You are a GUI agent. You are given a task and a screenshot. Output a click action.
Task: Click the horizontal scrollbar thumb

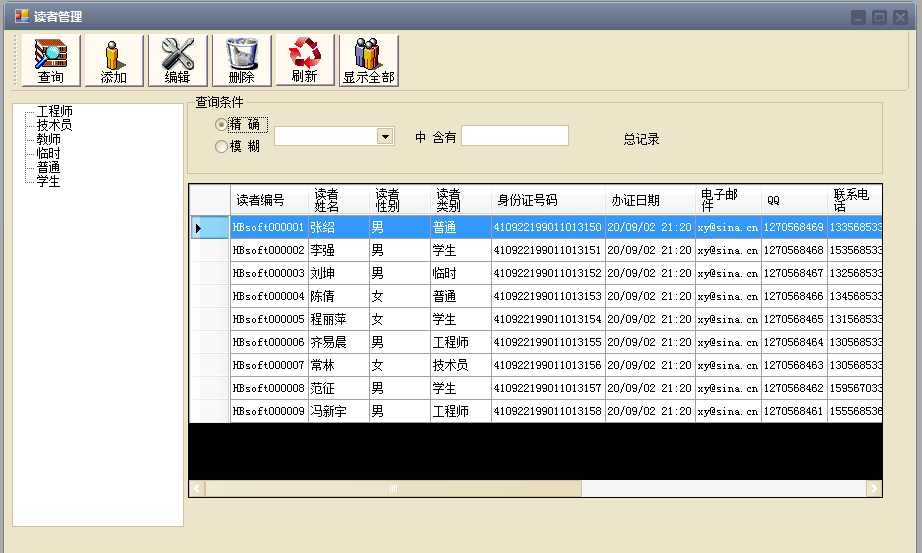393,488
